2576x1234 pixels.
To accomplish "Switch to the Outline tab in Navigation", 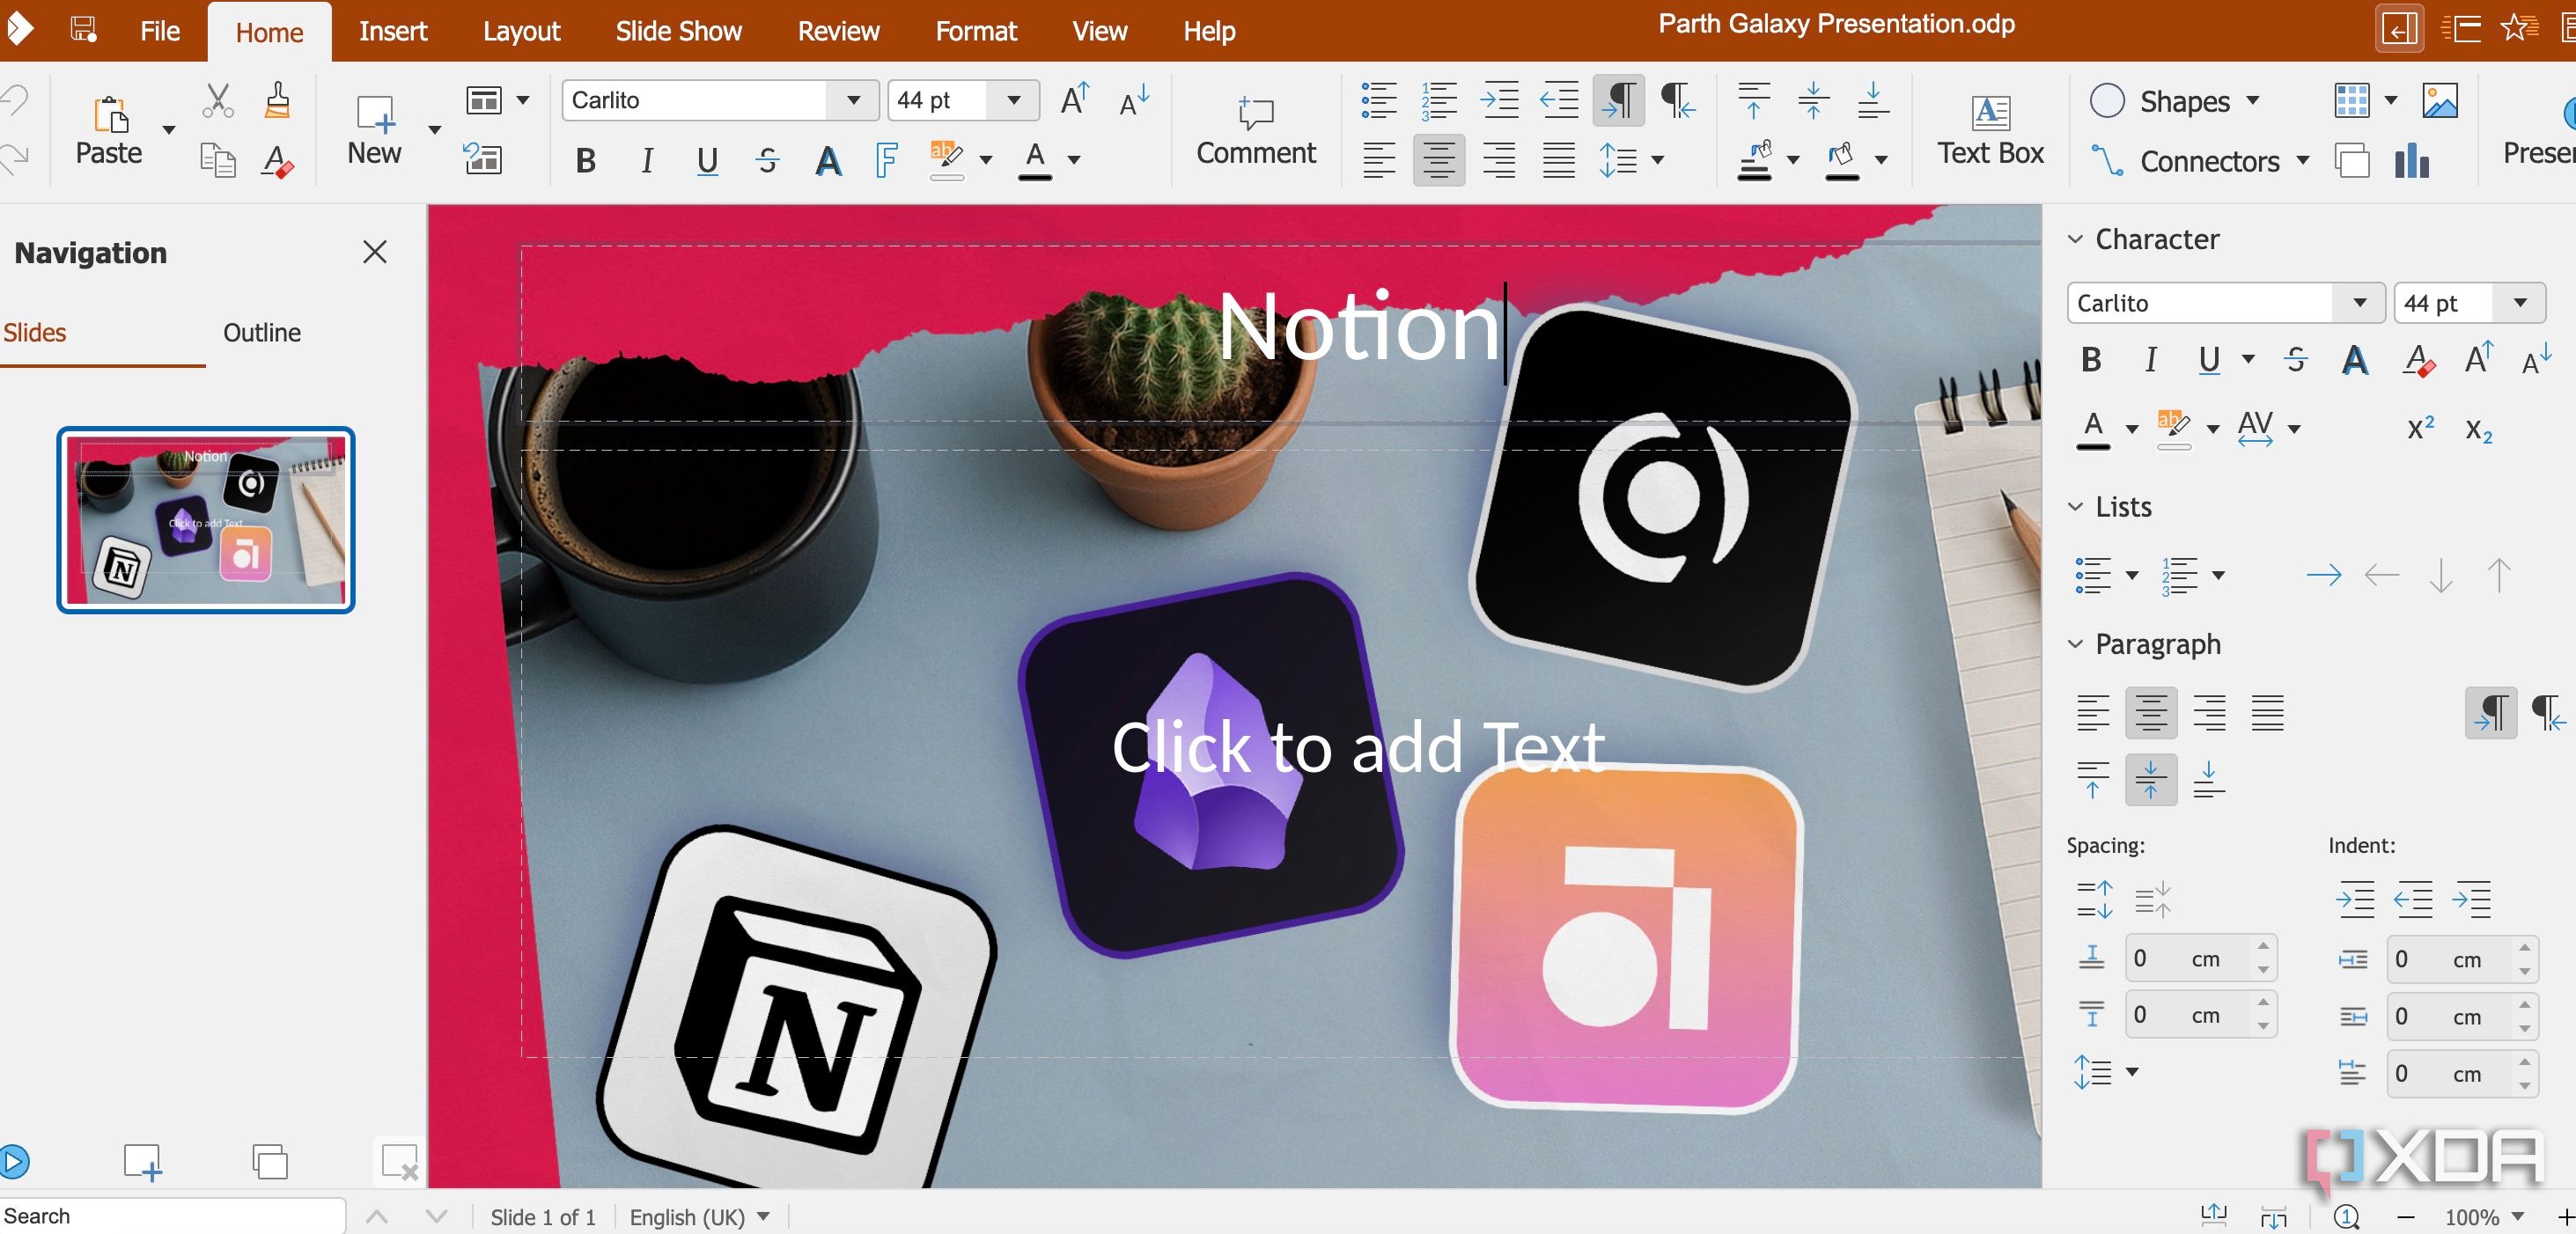I will coord(262,333).
